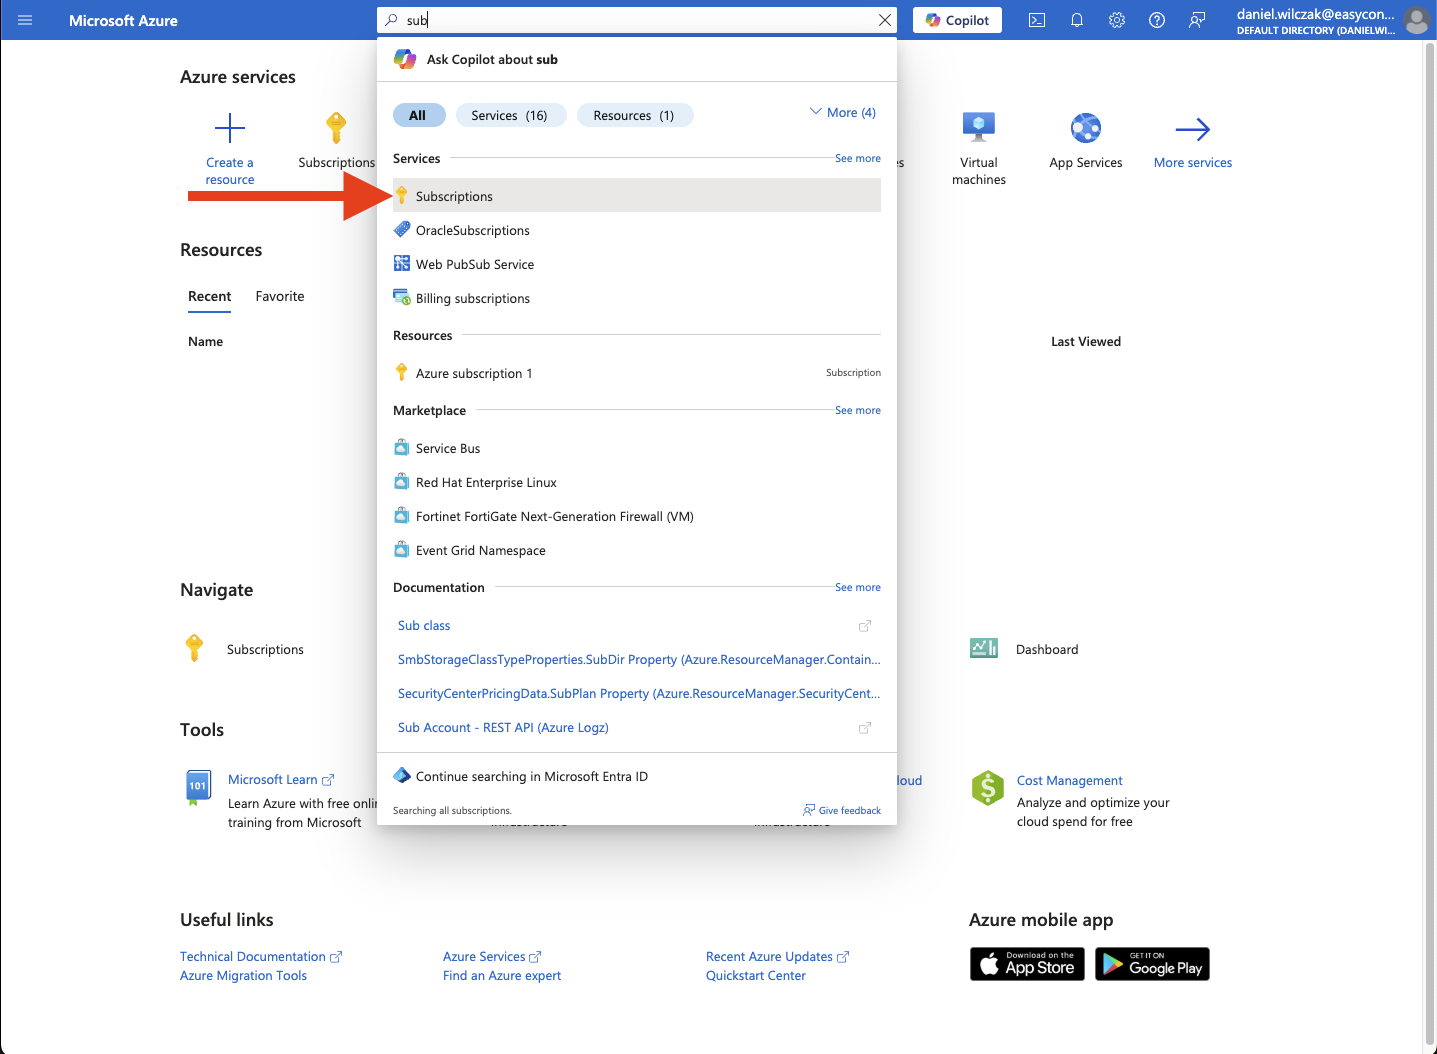The height and width of the screenshot is (1054, 1437).
Task: Open the Quickstart Center link
Action: point(756,976)
